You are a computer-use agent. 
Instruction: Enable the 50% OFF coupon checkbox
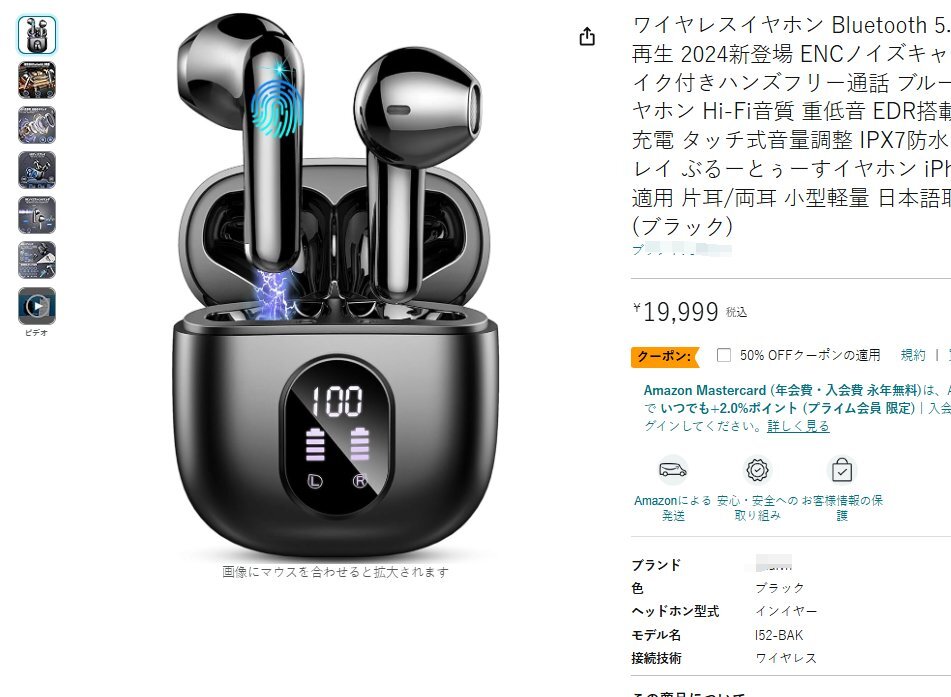pos(724,355)
